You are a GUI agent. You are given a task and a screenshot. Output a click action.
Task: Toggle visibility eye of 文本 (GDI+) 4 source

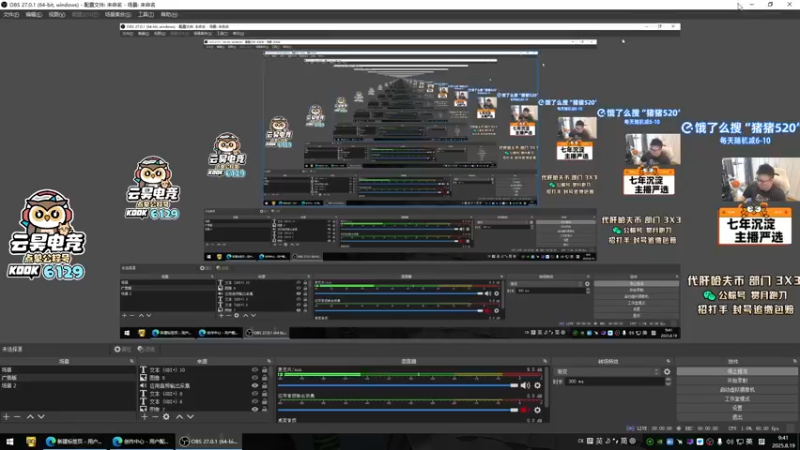tap(255, 401)
